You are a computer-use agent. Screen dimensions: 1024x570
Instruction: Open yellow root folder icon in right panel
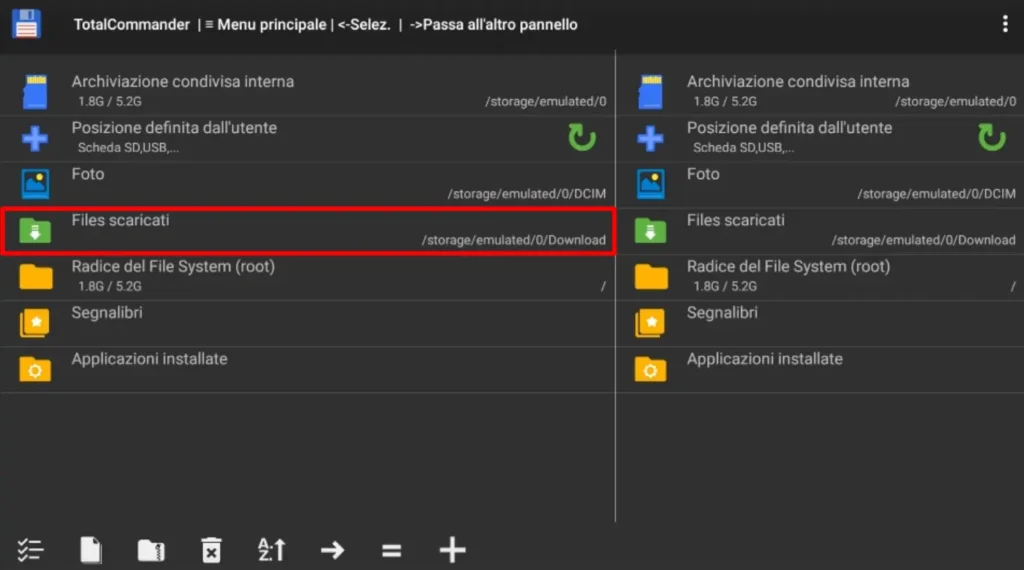pyautogui.click(x=650, y=276)
